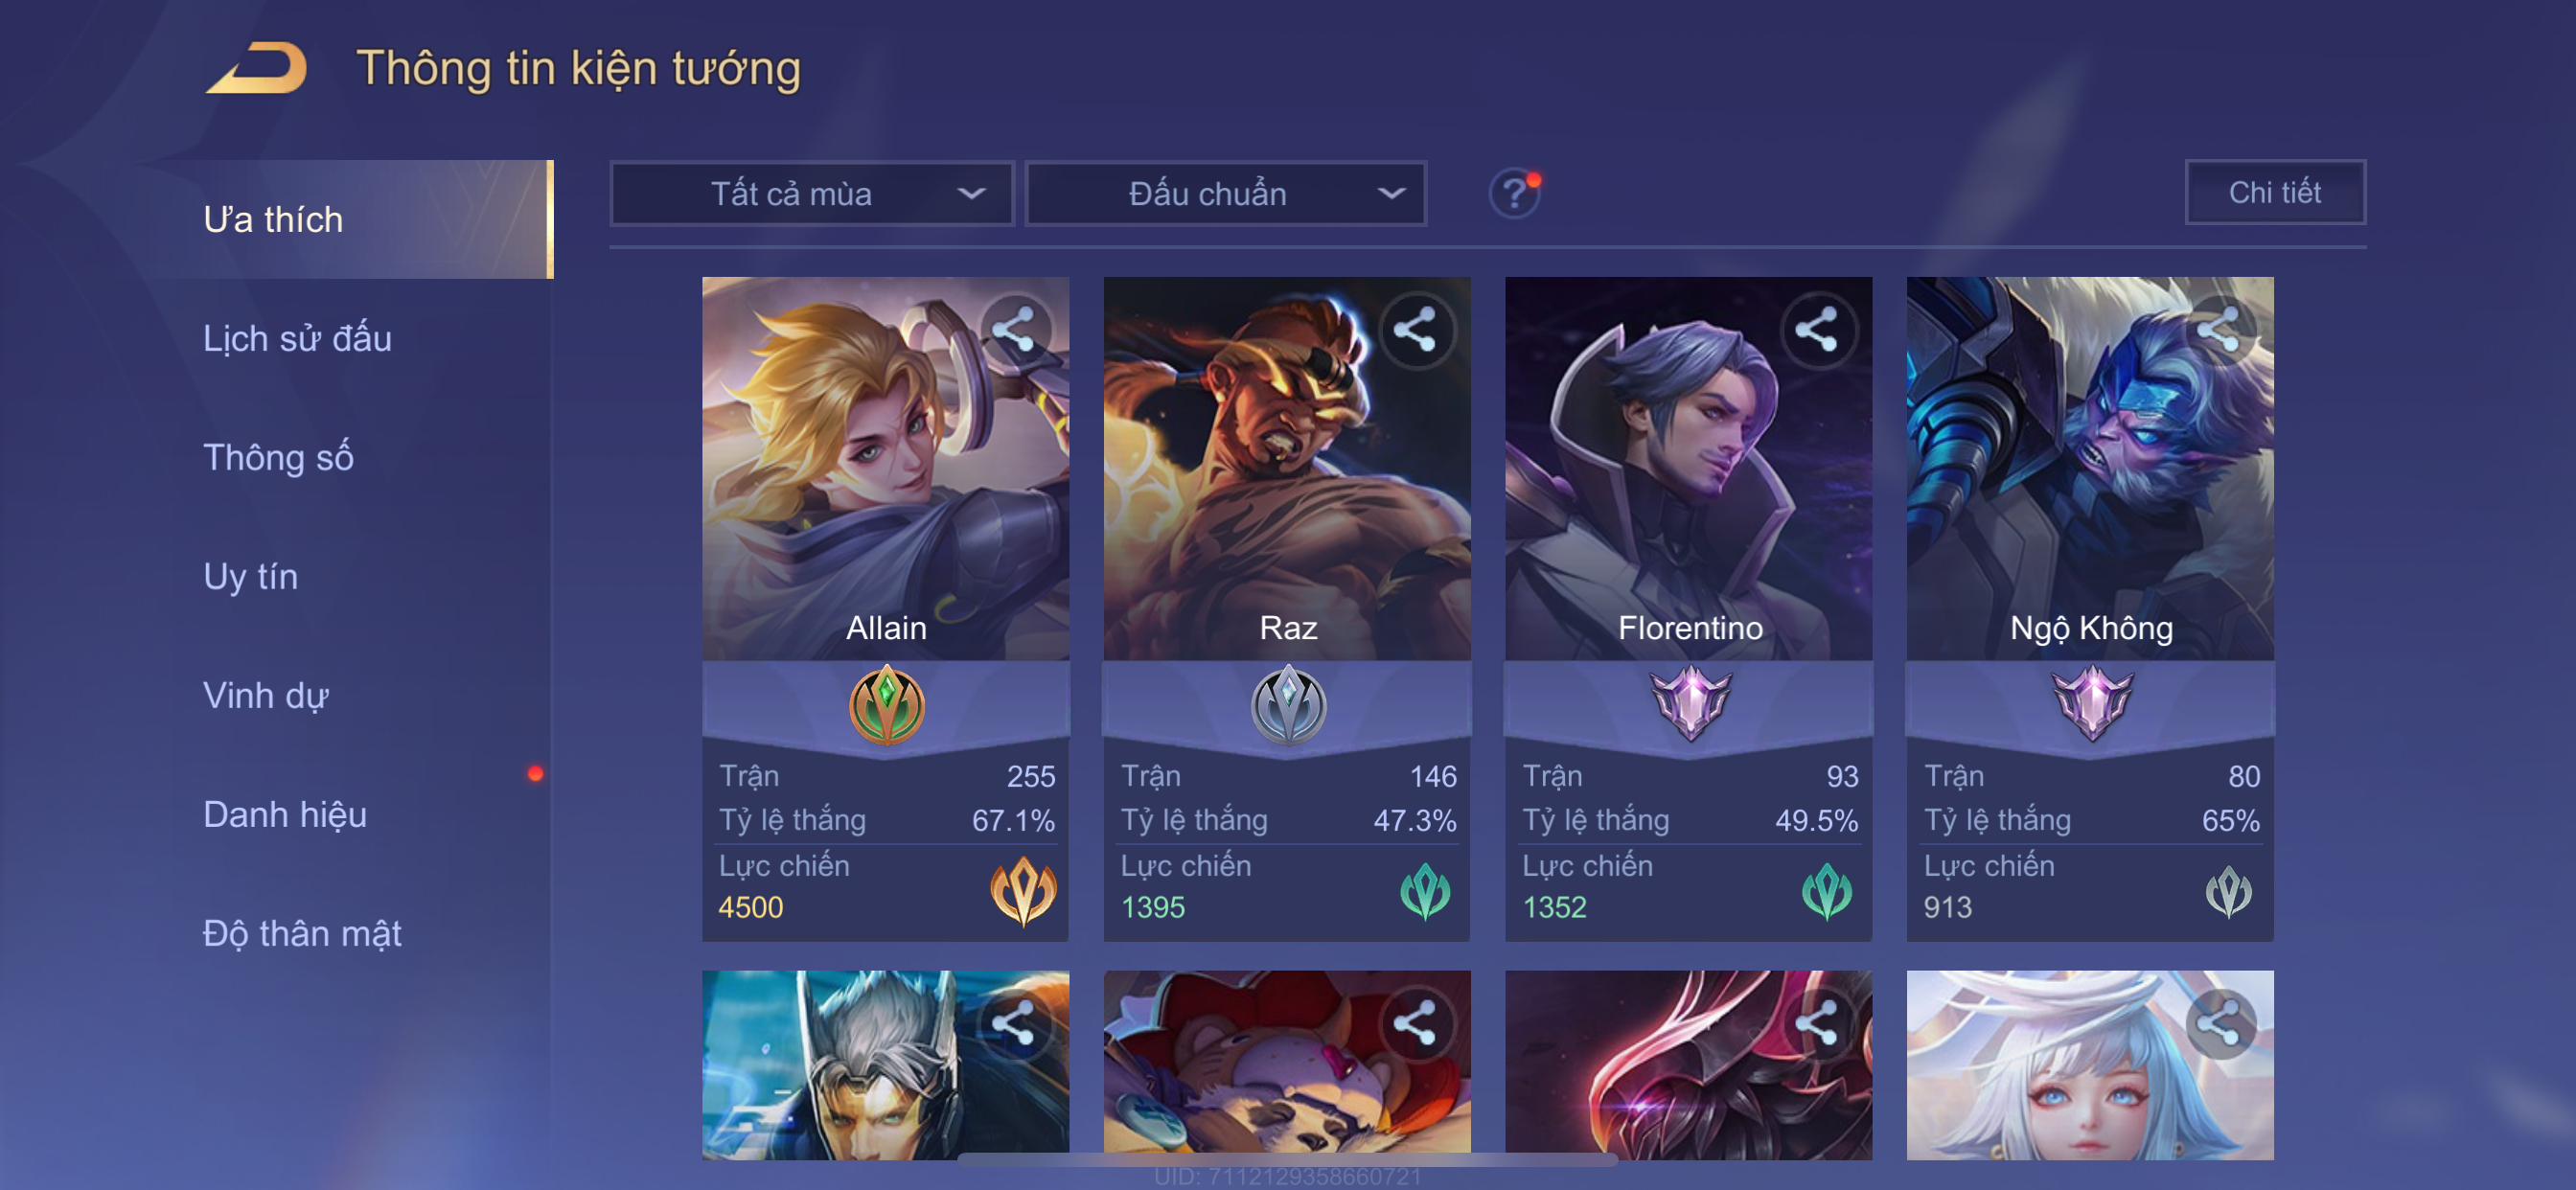Image resolution: width=2576 pixels, height=1190 pixels.
Task: Click the horizontal scrollbar below hero cards
Action: tap(1287, 1159)
